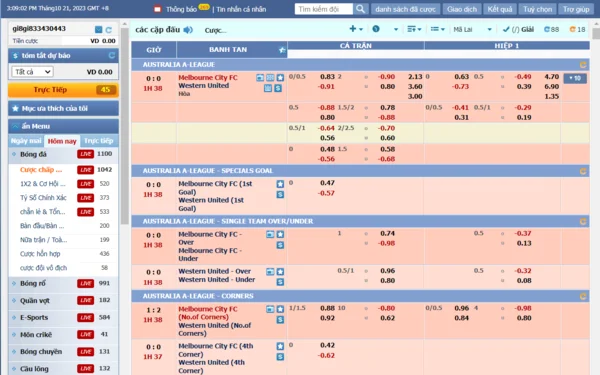Click the search magnifier icon in top bar
This screenshot has height=375, width=600.
(360, 9)
